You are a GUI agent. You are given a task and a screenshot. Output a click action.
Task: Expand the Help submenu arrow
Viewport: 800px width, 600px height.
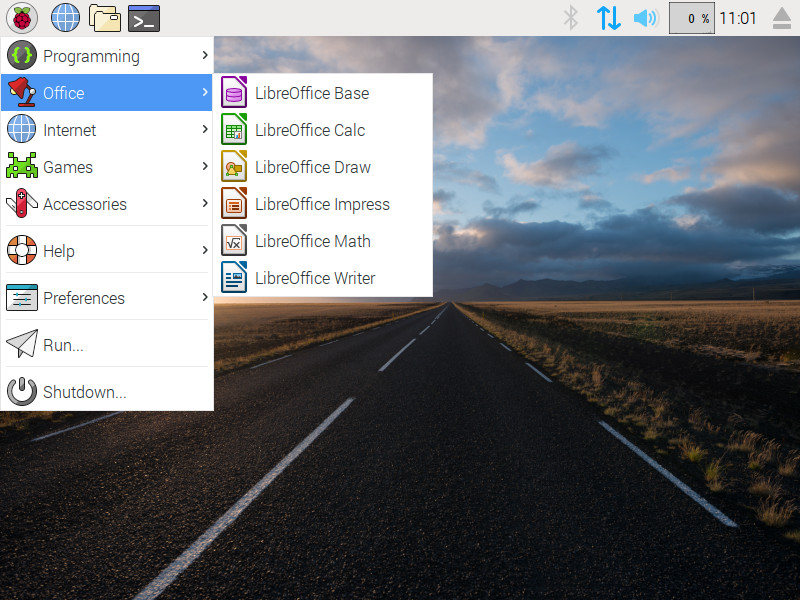coord(205,249)
